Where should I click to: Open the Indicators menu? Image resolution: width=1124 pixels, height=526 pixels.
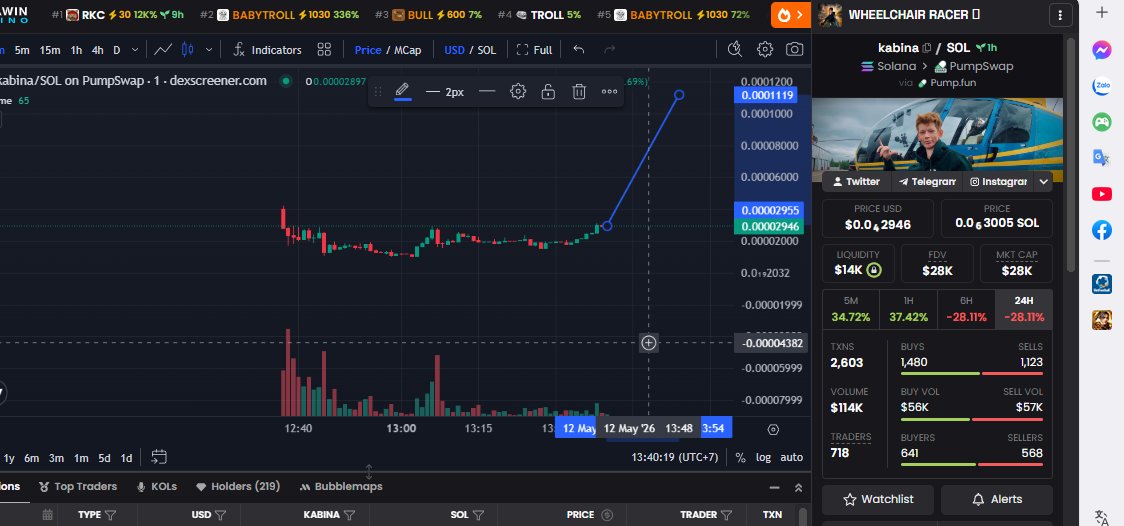[x=267, y=49]
